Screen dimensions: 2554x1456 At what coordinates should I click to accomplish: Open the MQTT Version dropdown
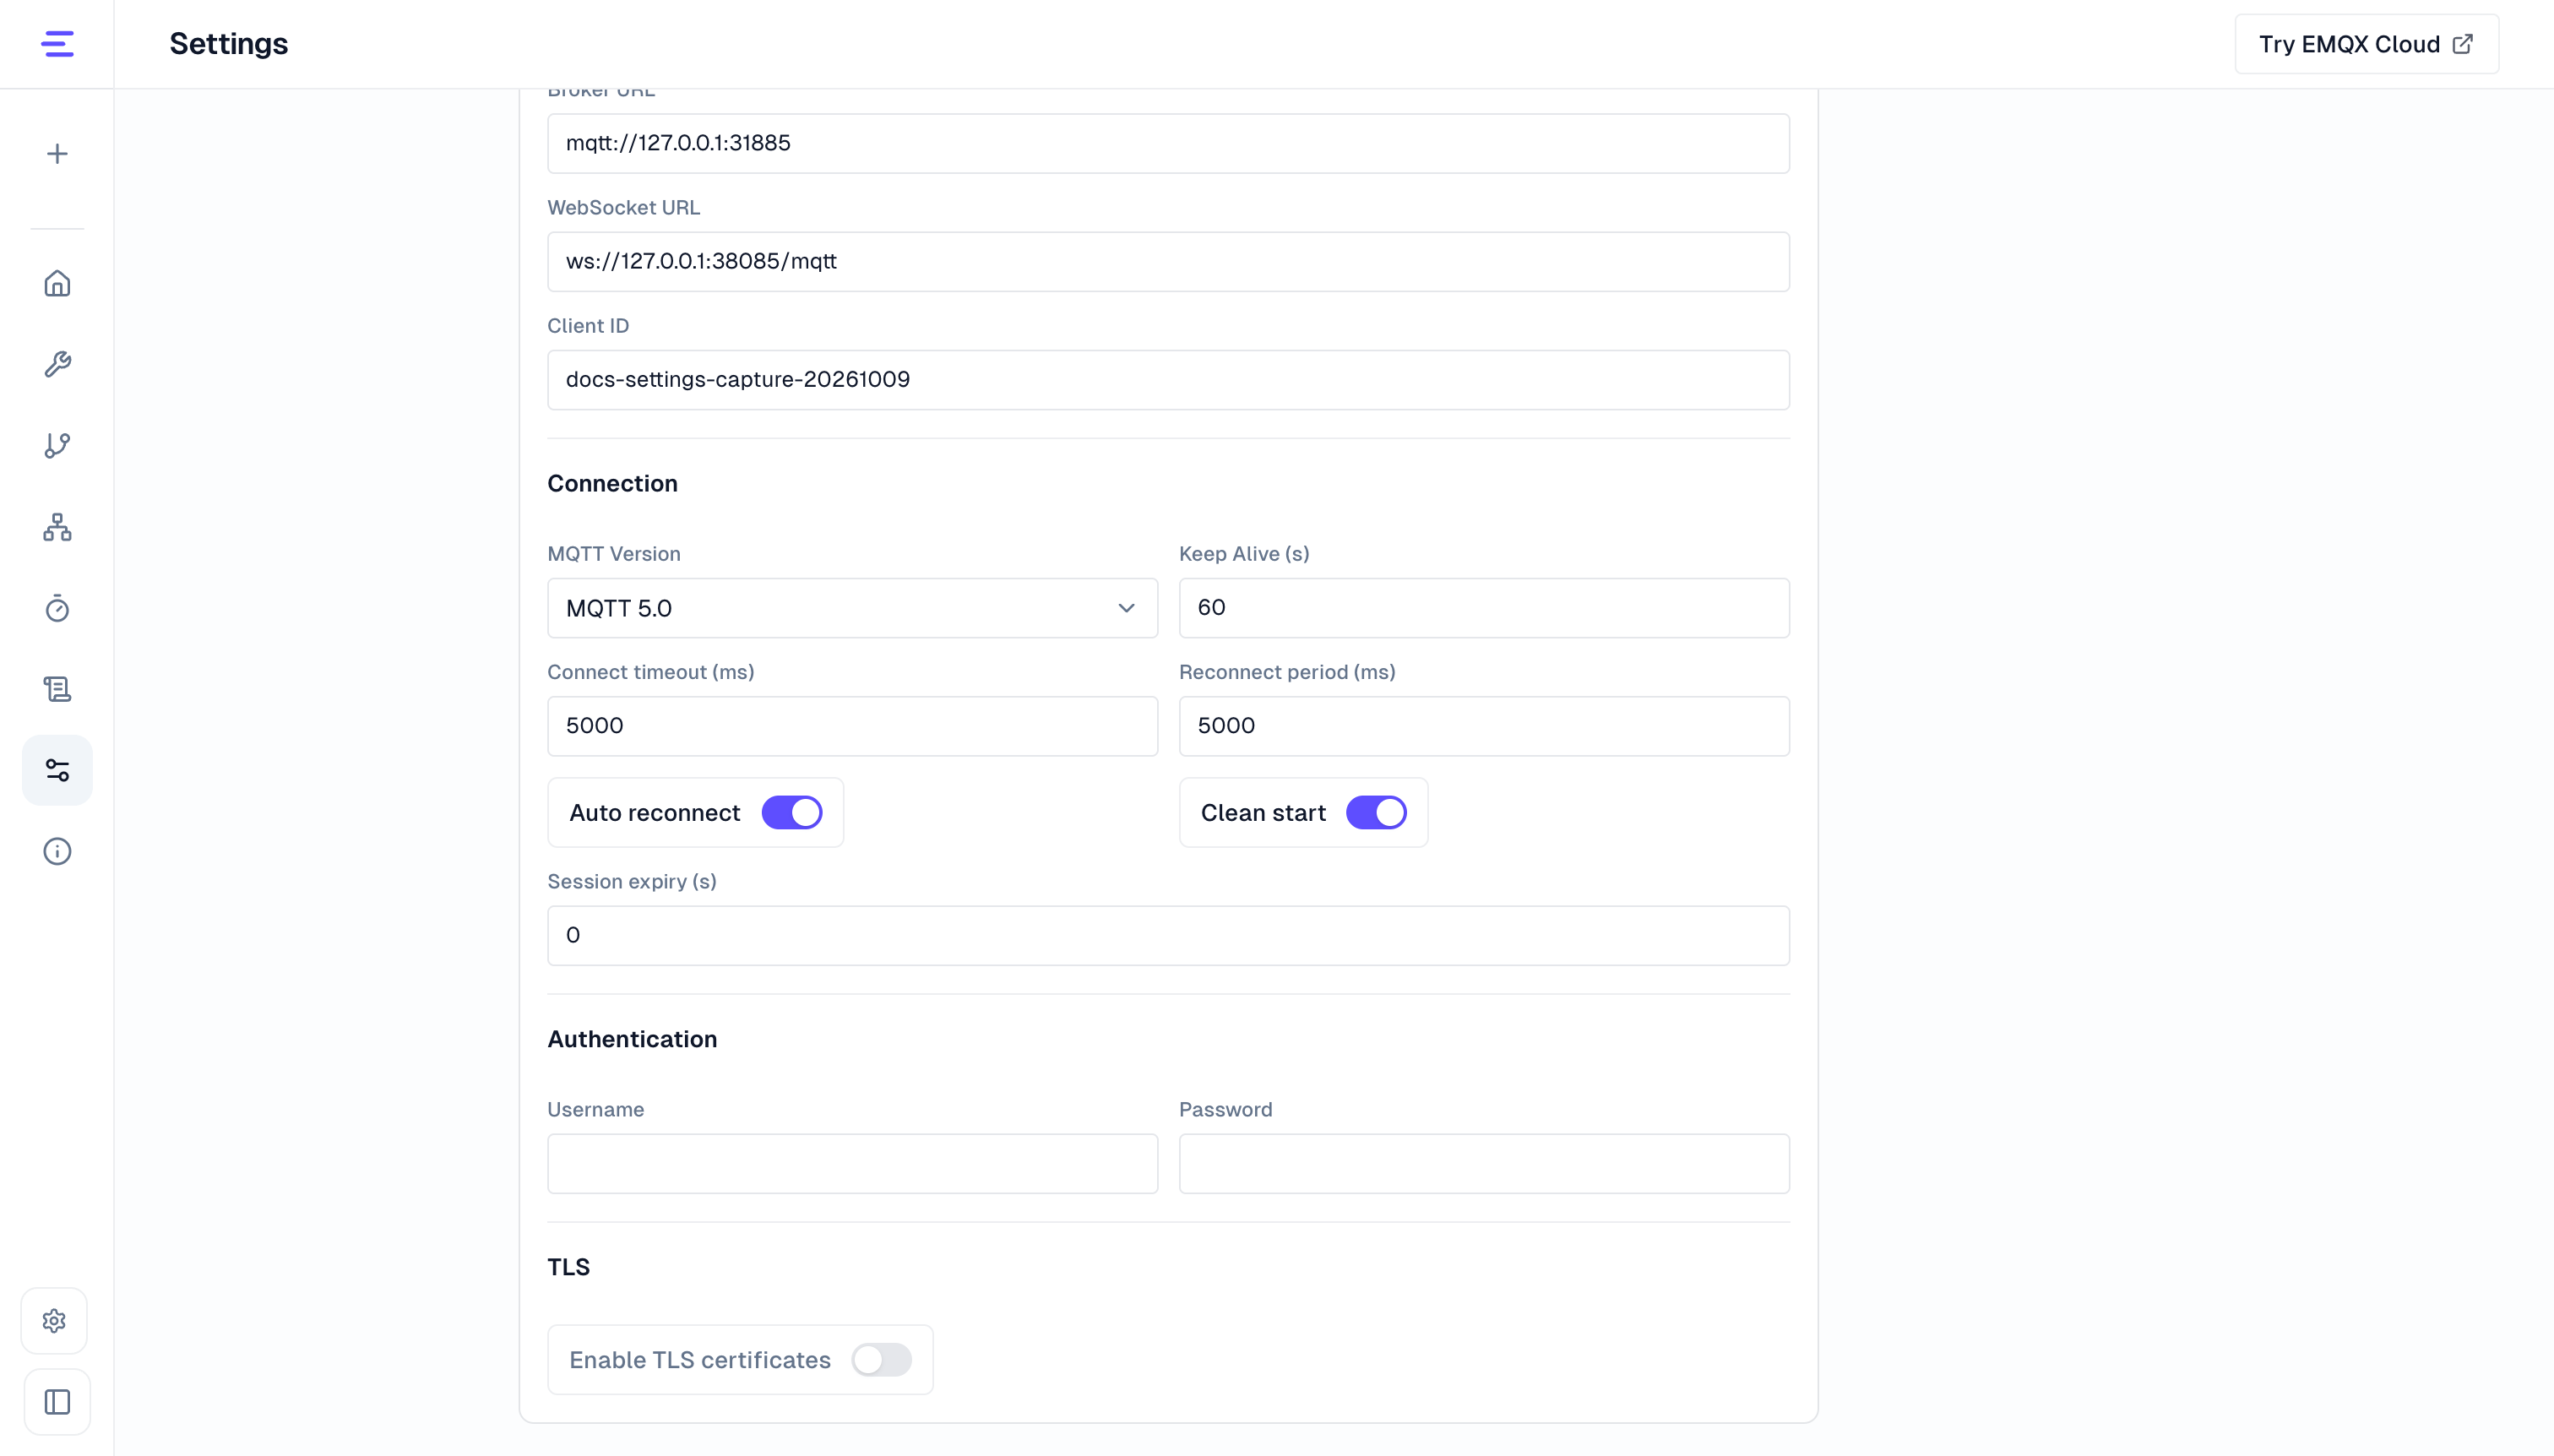[852, 608]
